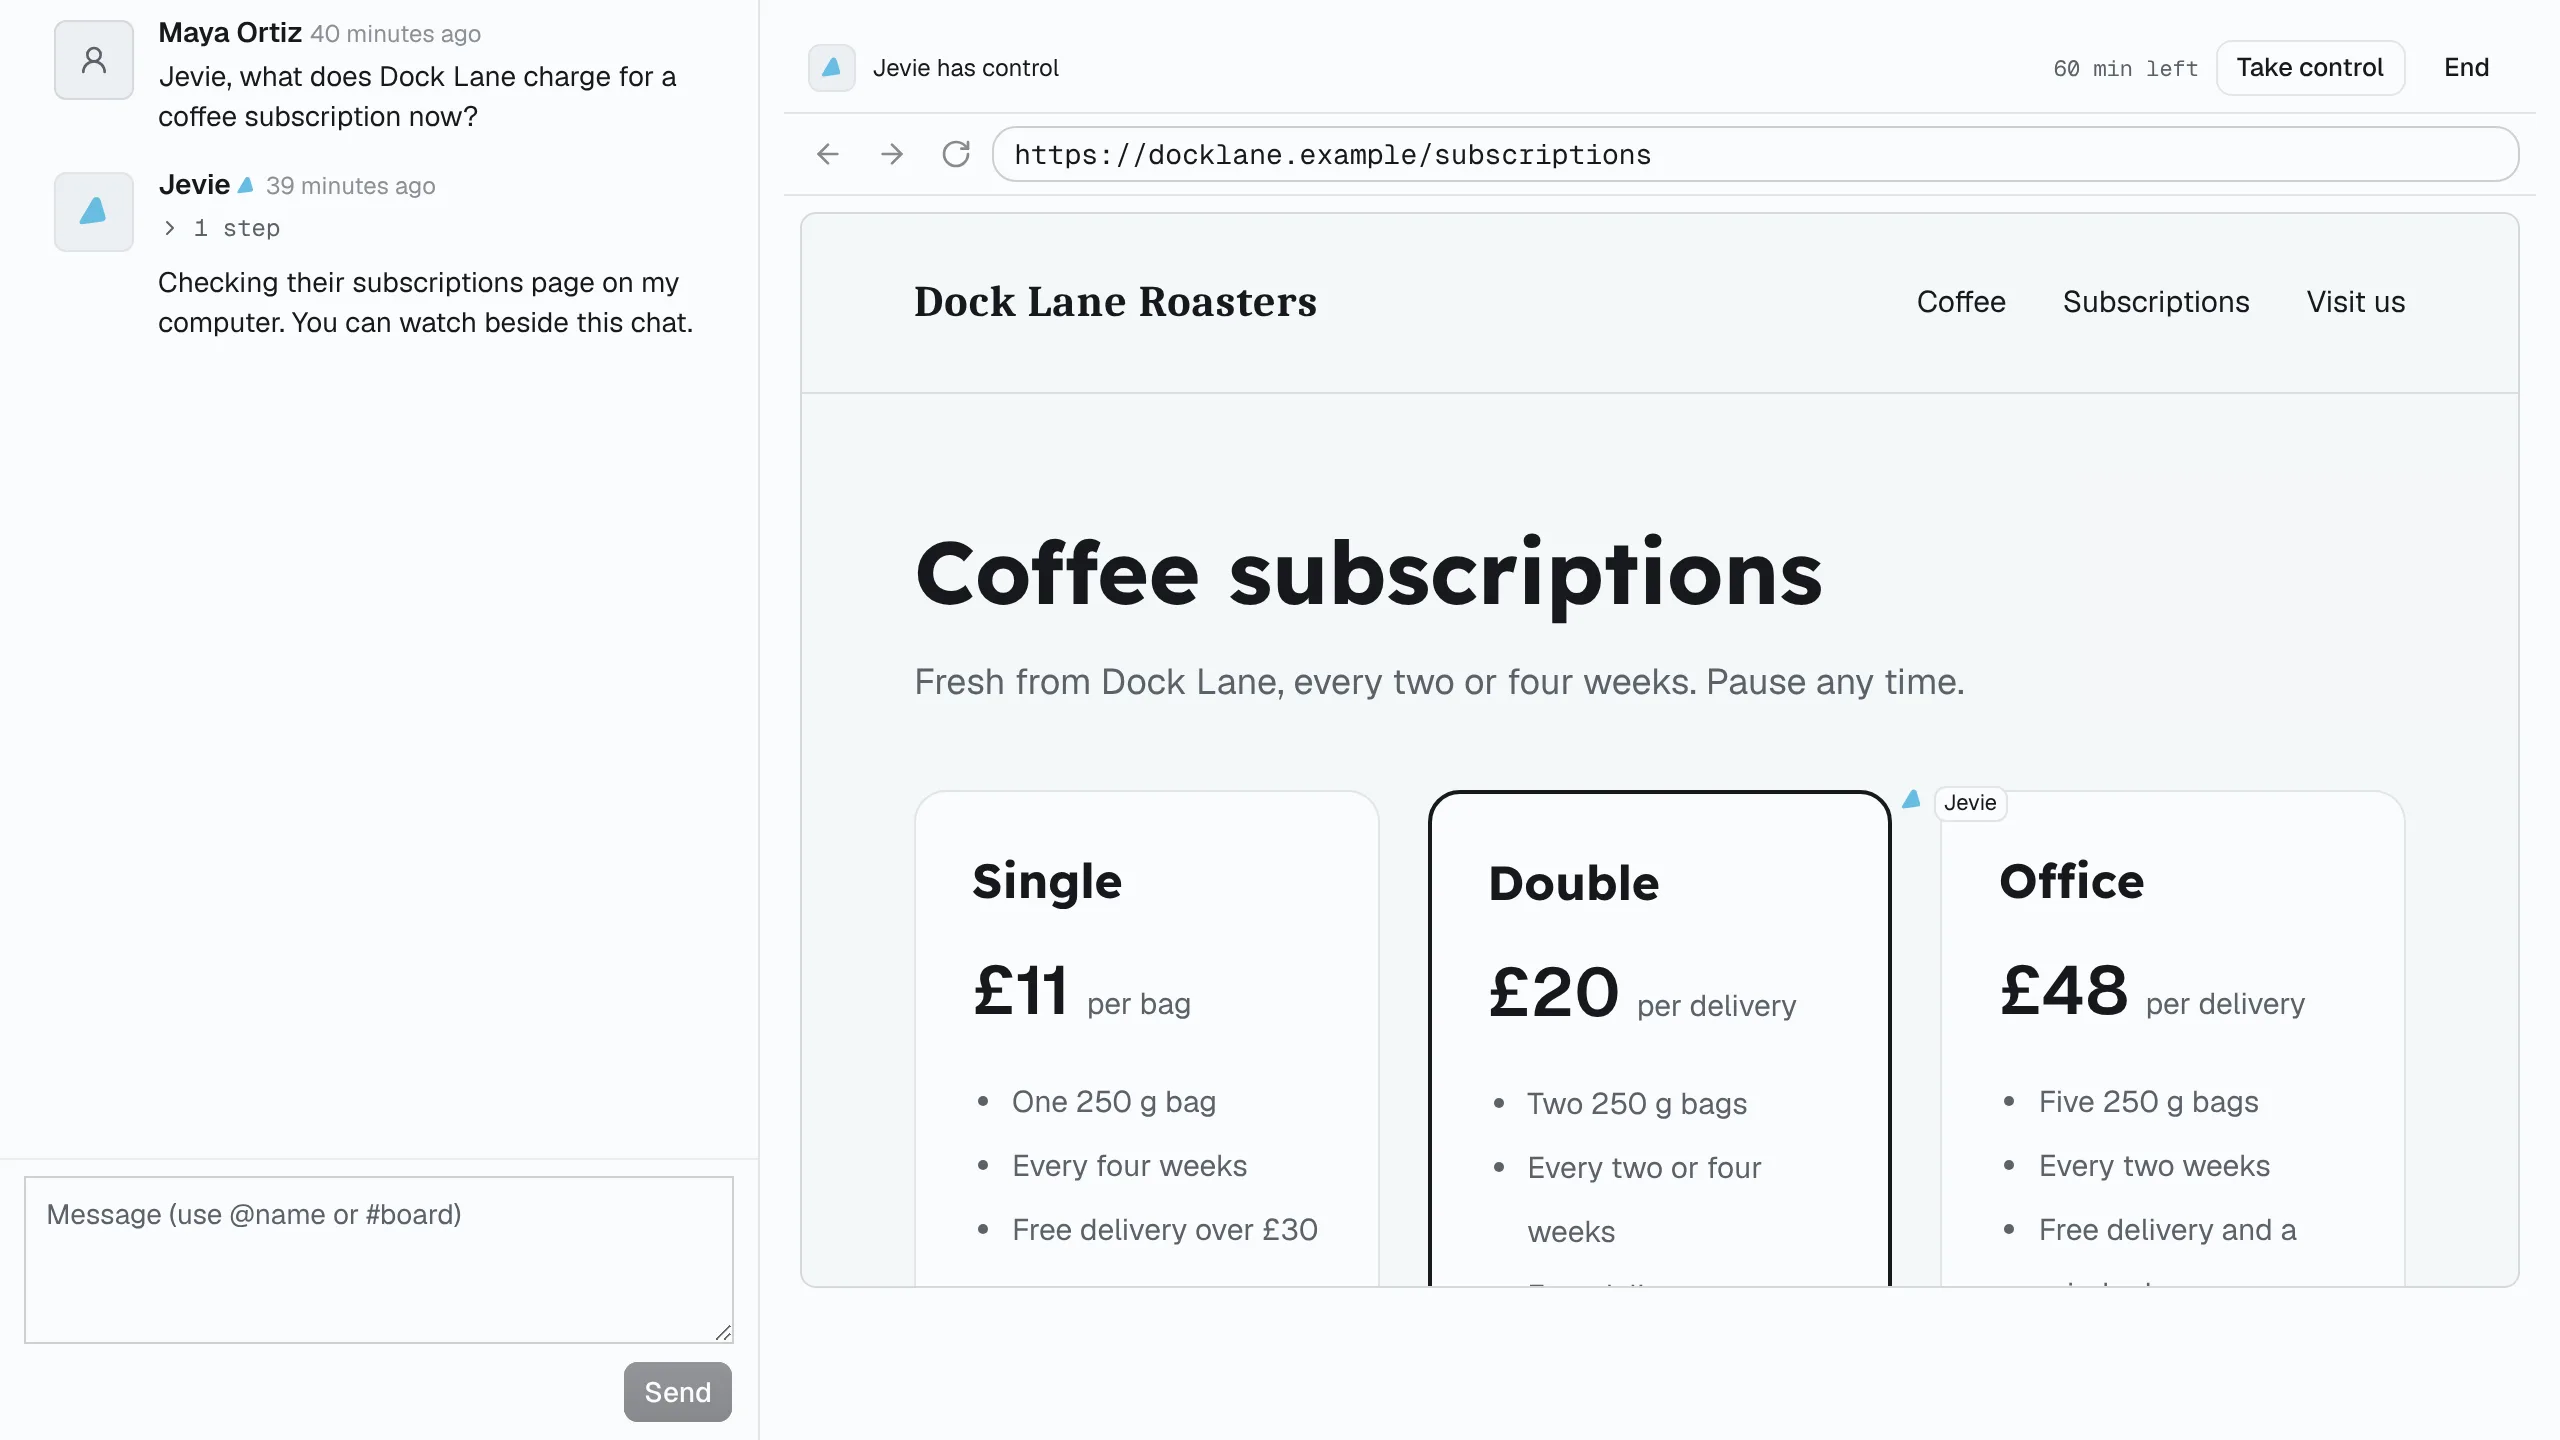Screen dimensions: 2560x1440
Task: Open the Coffee nav link
Action: coord(1961,302)
